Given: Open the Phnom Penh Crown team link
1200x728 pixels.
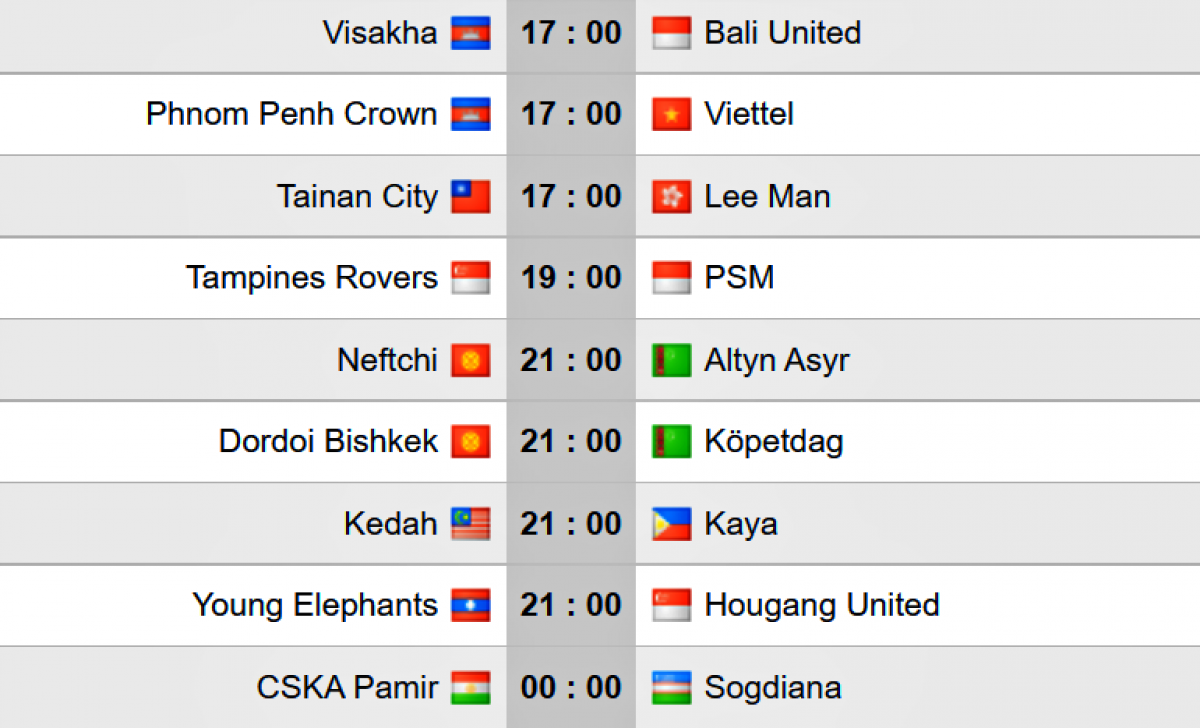Looking at the screenshot, I should pyautogui.click(x=291, y=114).
